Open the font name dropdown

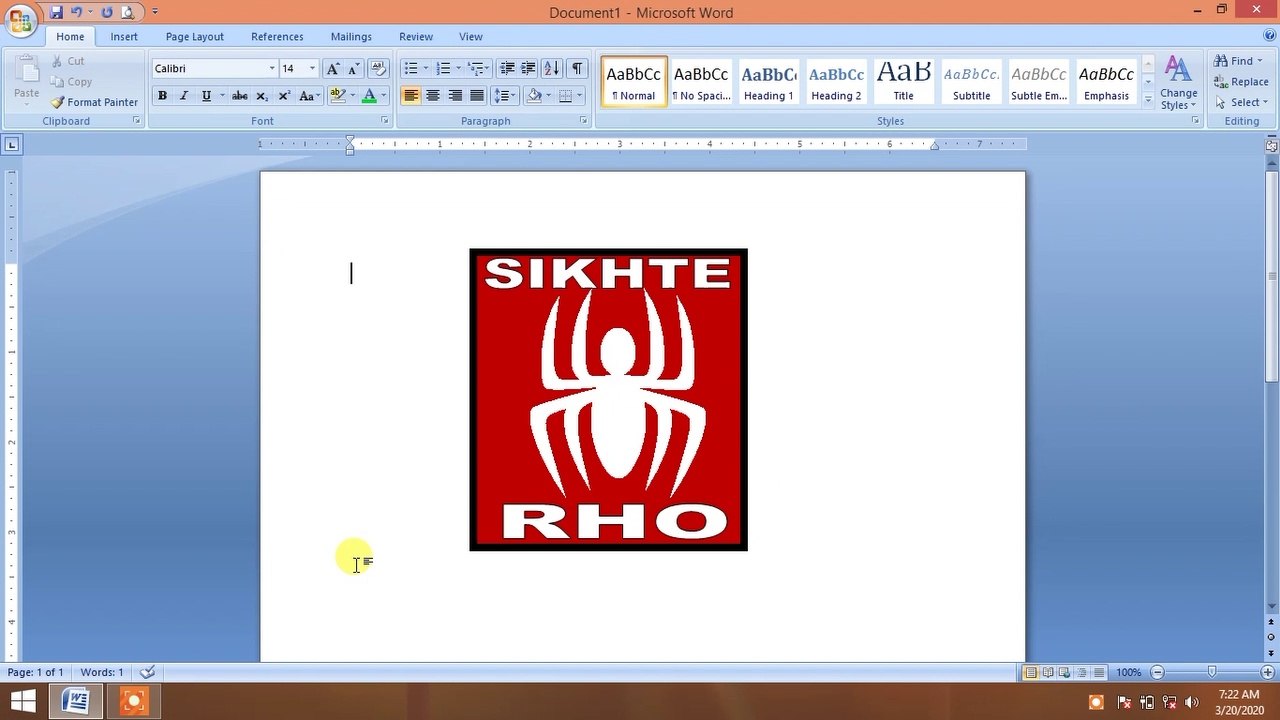(x=271, y=68)
